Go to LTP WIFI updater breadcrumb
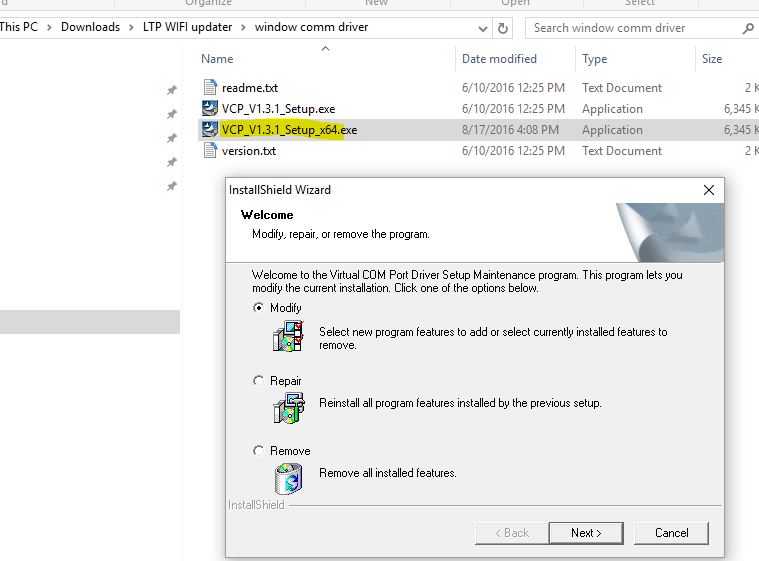 point(187,27)
